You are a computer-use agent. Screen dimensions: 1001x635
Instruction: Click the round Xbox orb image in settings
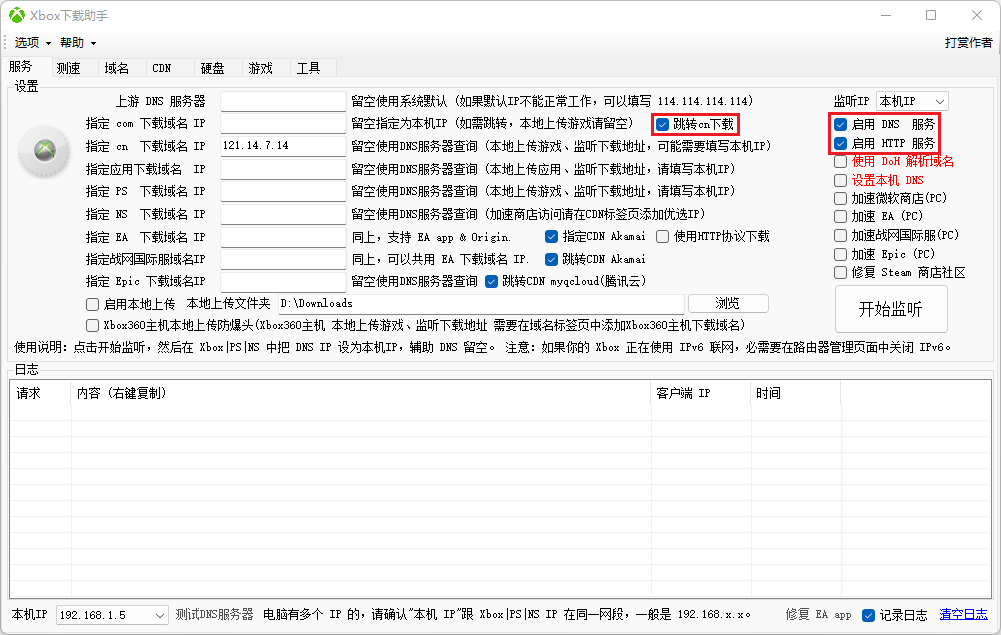45,151
